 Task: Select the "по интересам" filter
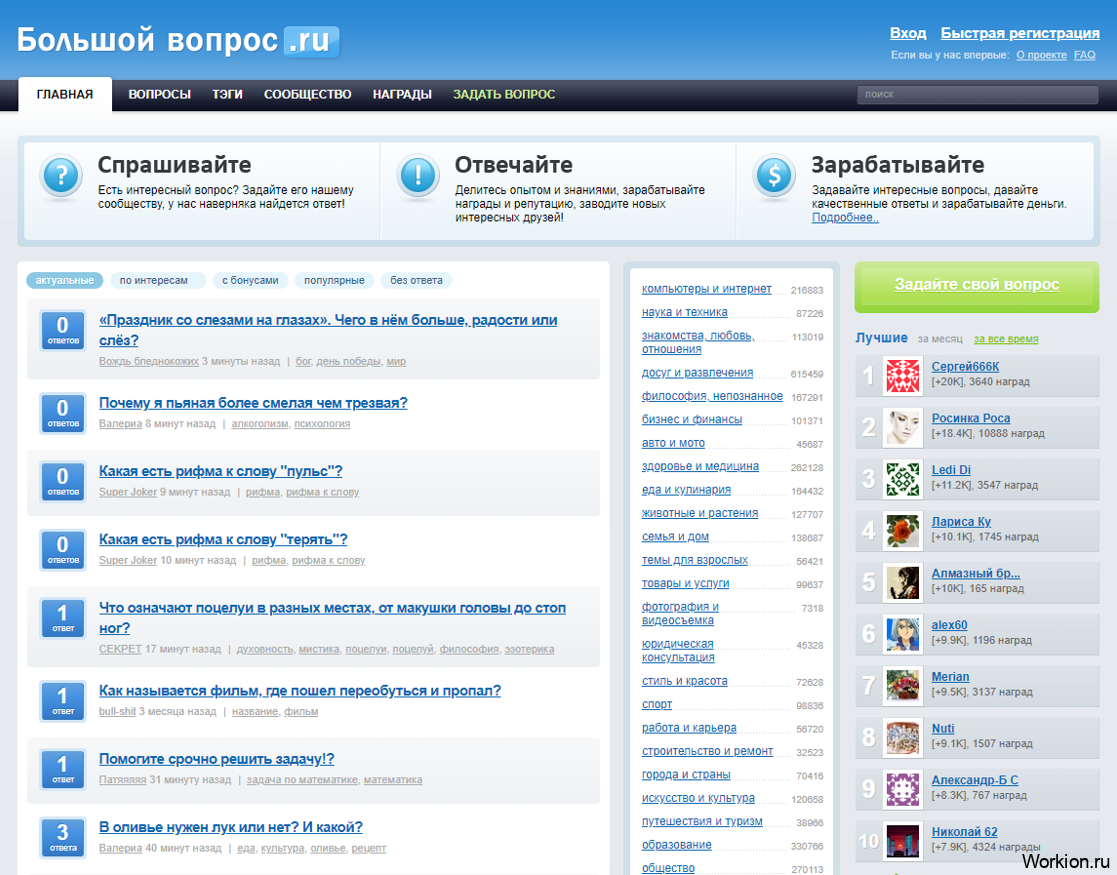click(x=157, y=281)
